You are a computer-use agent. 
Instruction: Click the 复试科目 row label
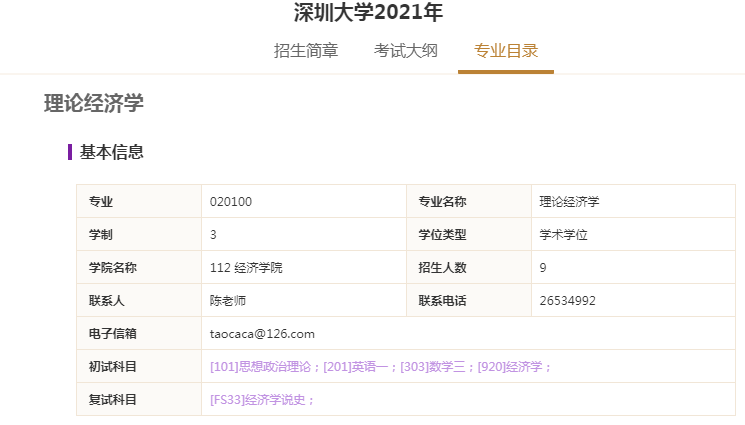point(113,400)
